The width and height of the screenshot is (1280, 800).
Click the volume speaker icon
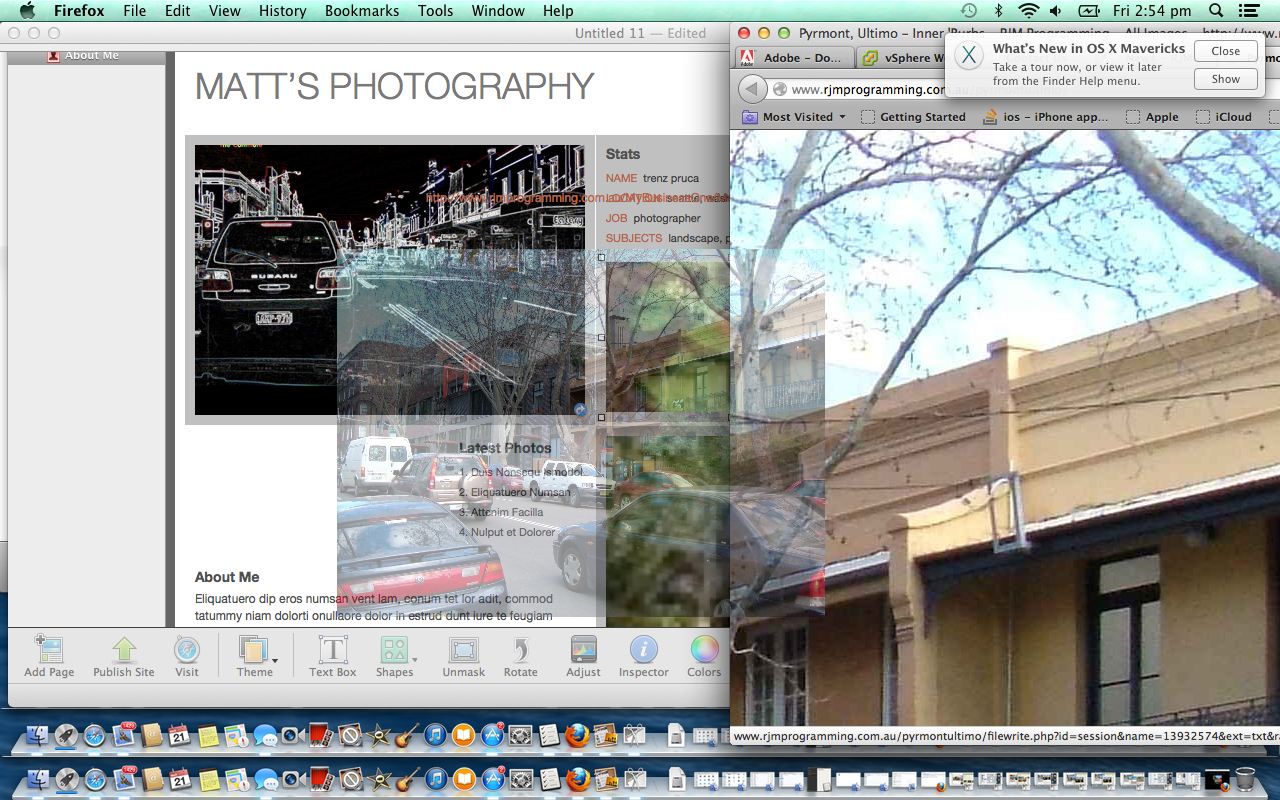tap(1056, 11)
